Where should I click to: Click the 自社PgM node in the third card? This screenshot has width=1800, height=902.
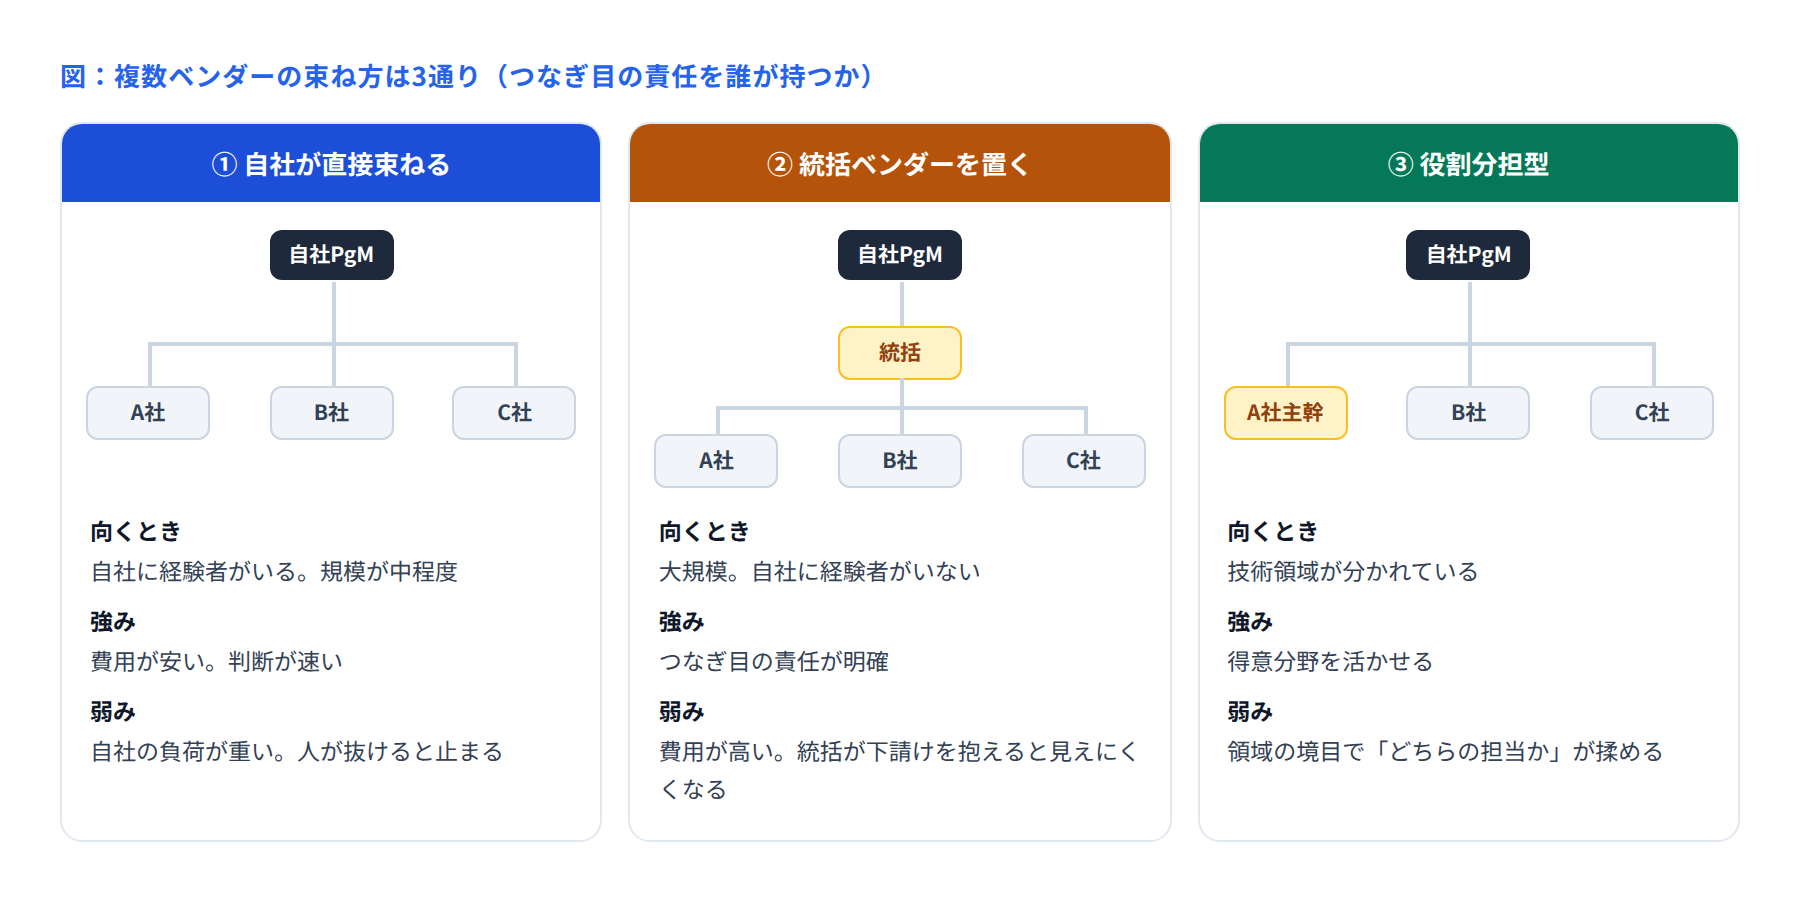pyautogui.click(x=1468, y=255)
